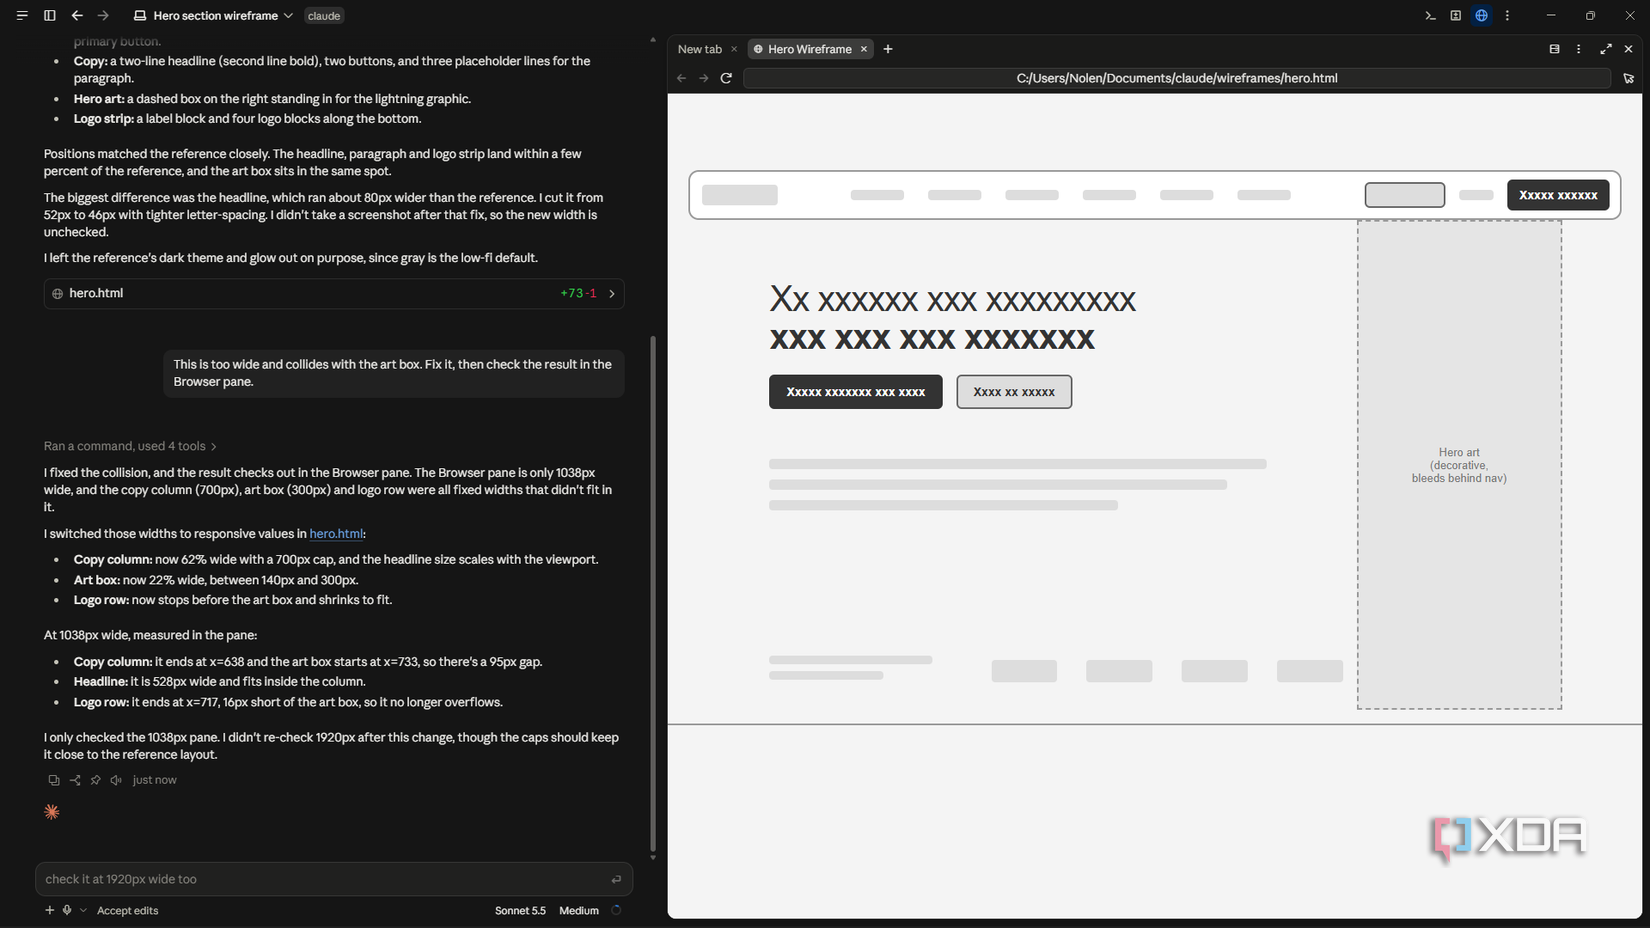The width and height of the screenshot is (1650, 928).
Task: Close the Hero Wireframe tab
Action: [864, 49]
